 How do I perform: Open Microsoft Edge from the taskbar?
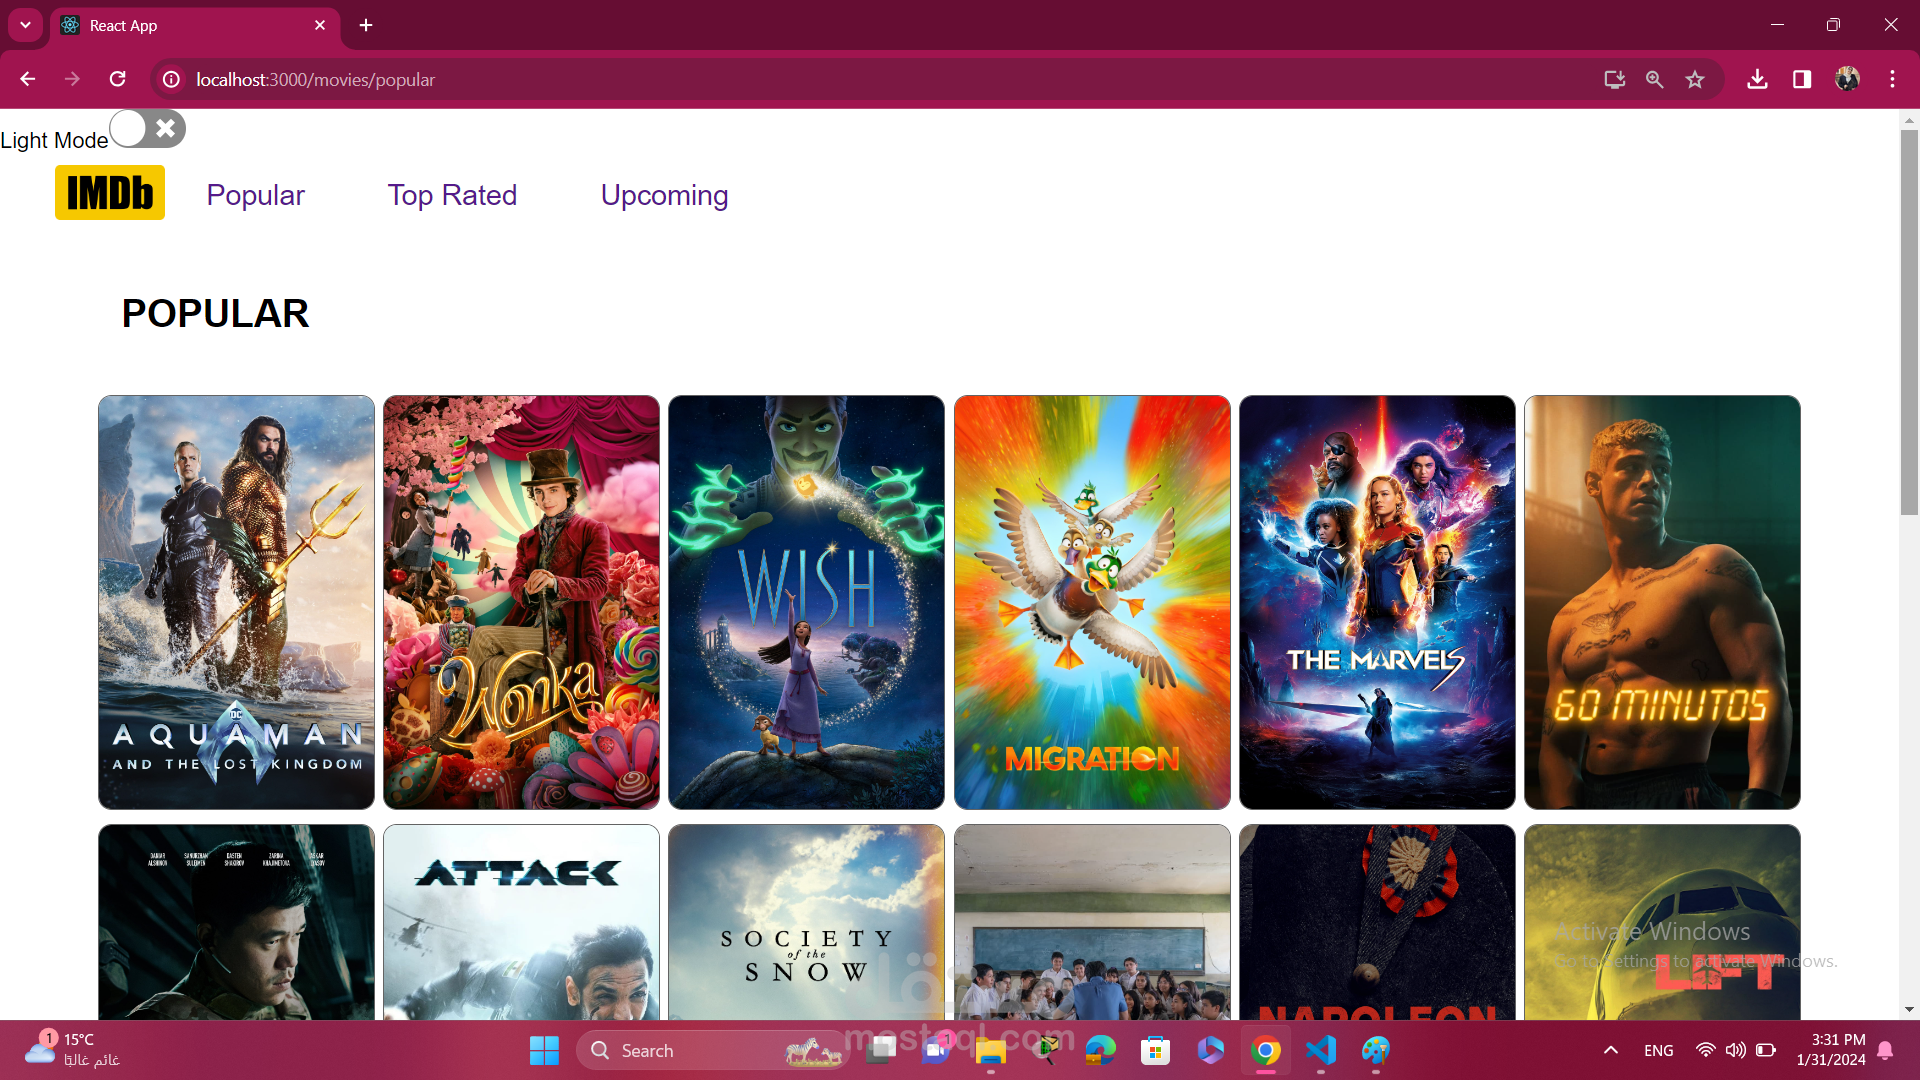point(1100,1051)
